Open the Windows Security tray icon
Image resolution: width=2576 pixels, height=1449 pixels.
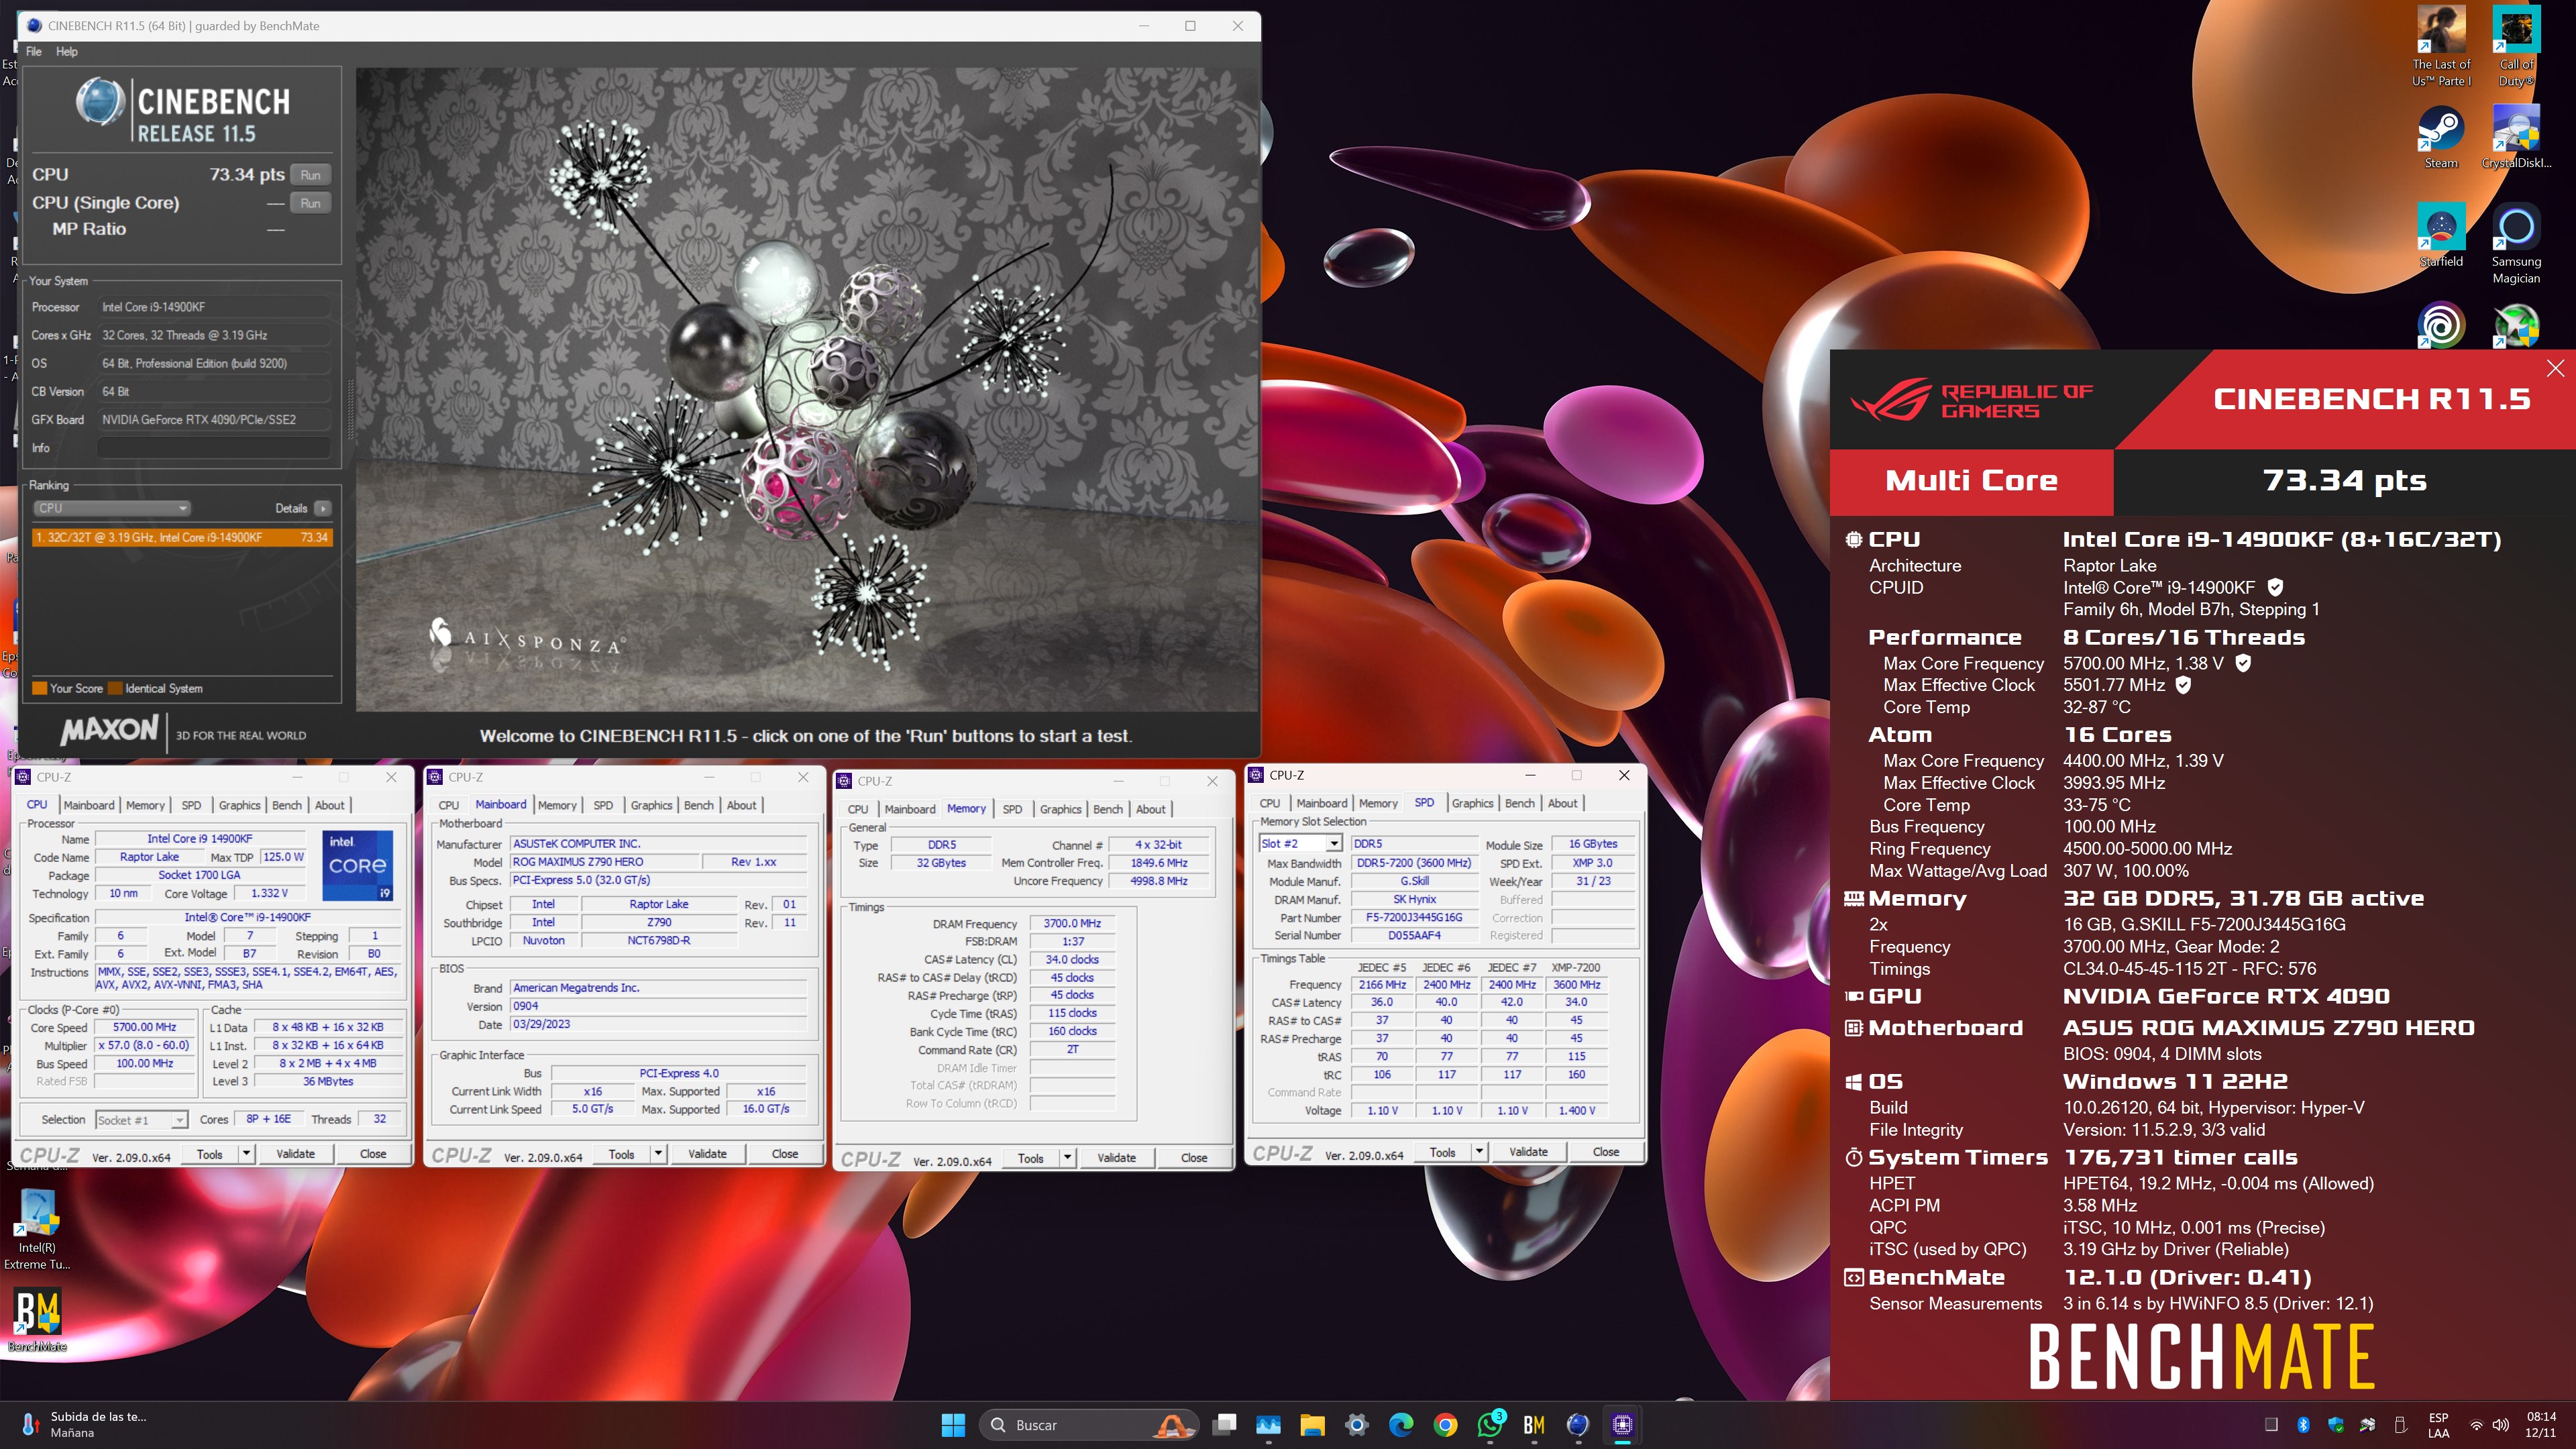(2335, 1425)
